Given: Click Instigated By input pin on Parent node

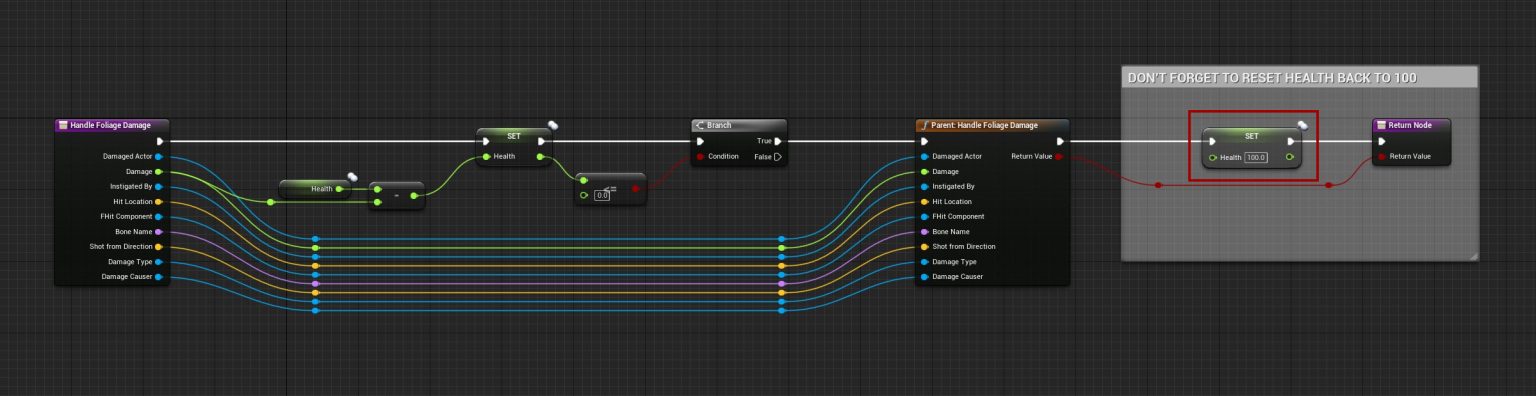Looking at the screenshot, I should 924,186.
